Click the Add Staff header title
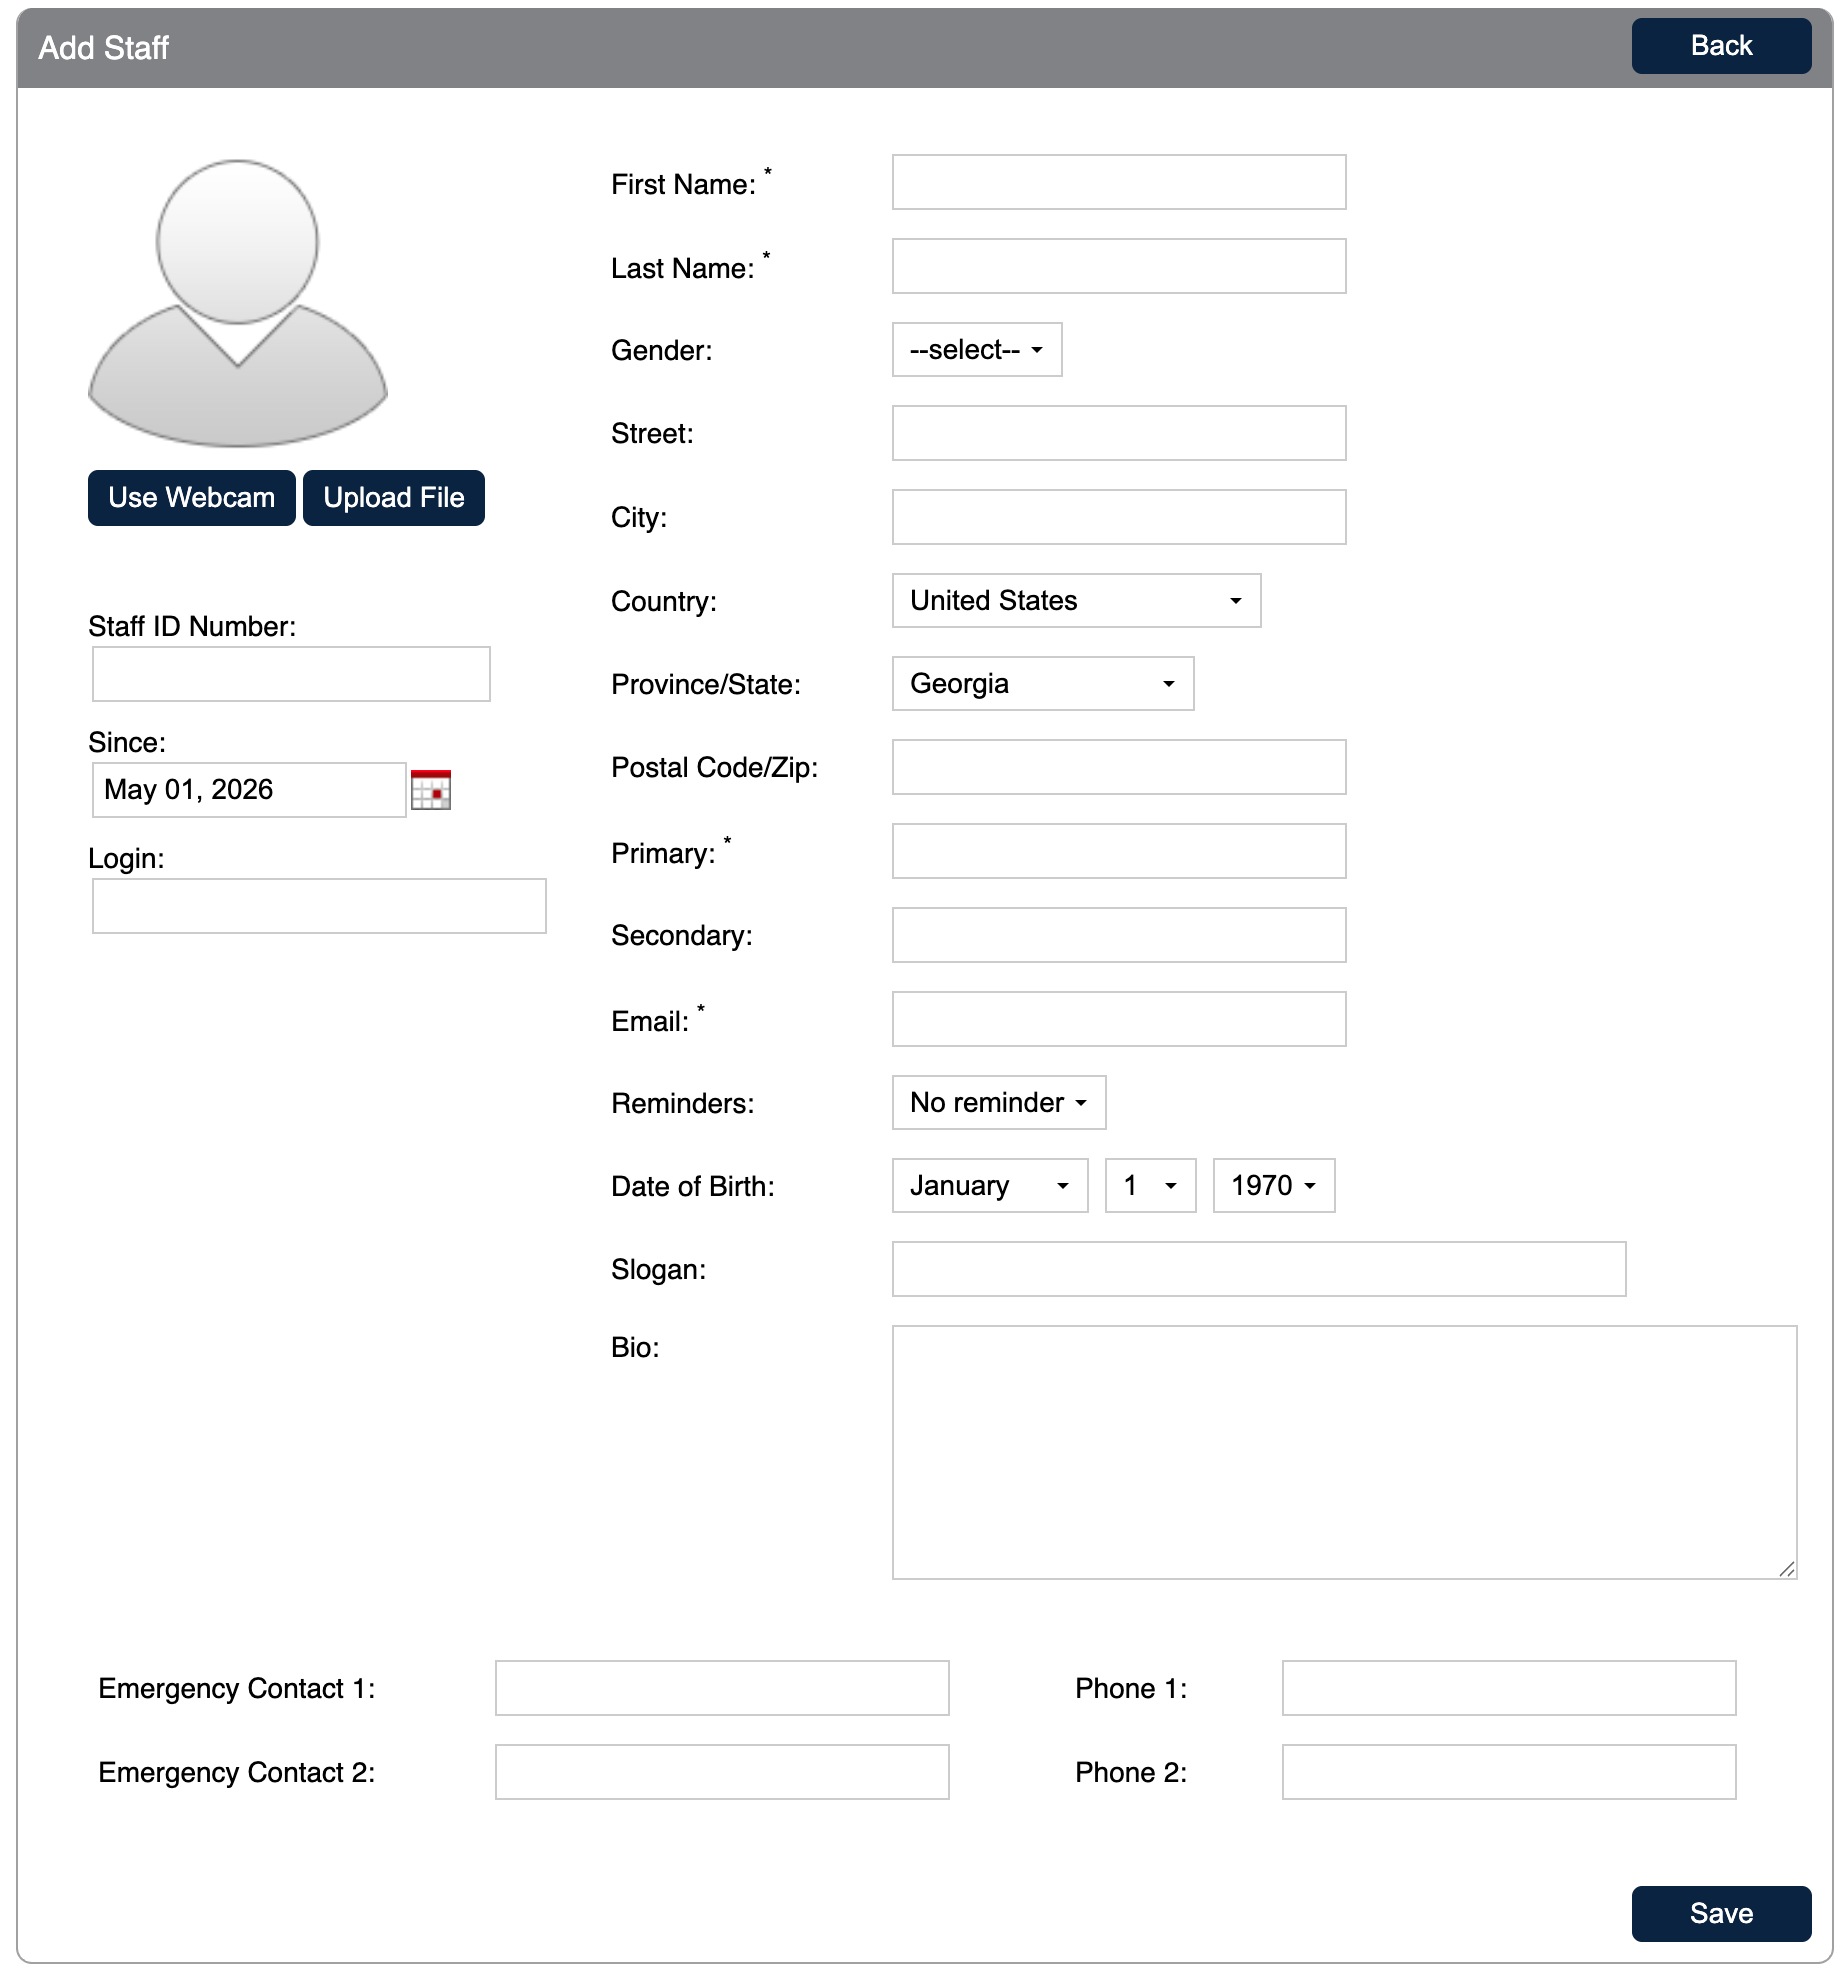Viewport: 1846px width, 1972px height. (x=104, y=48)
